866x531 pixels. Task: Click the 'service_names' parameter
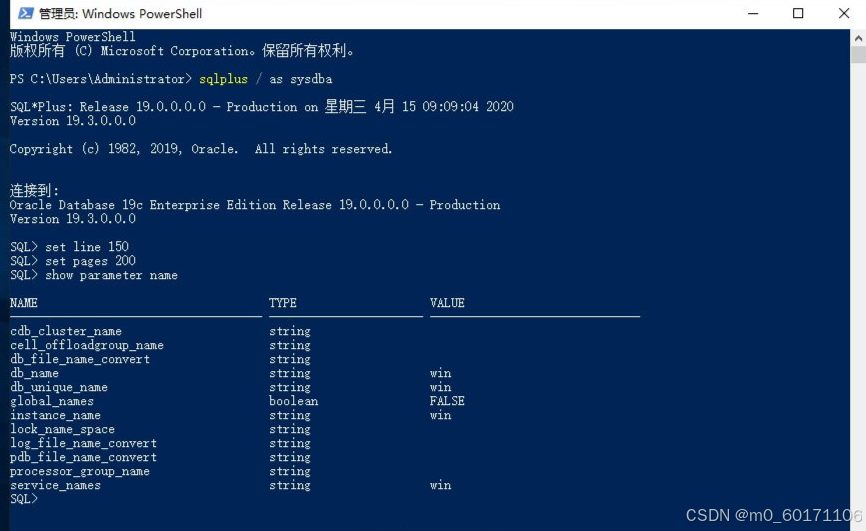[55, 485]
